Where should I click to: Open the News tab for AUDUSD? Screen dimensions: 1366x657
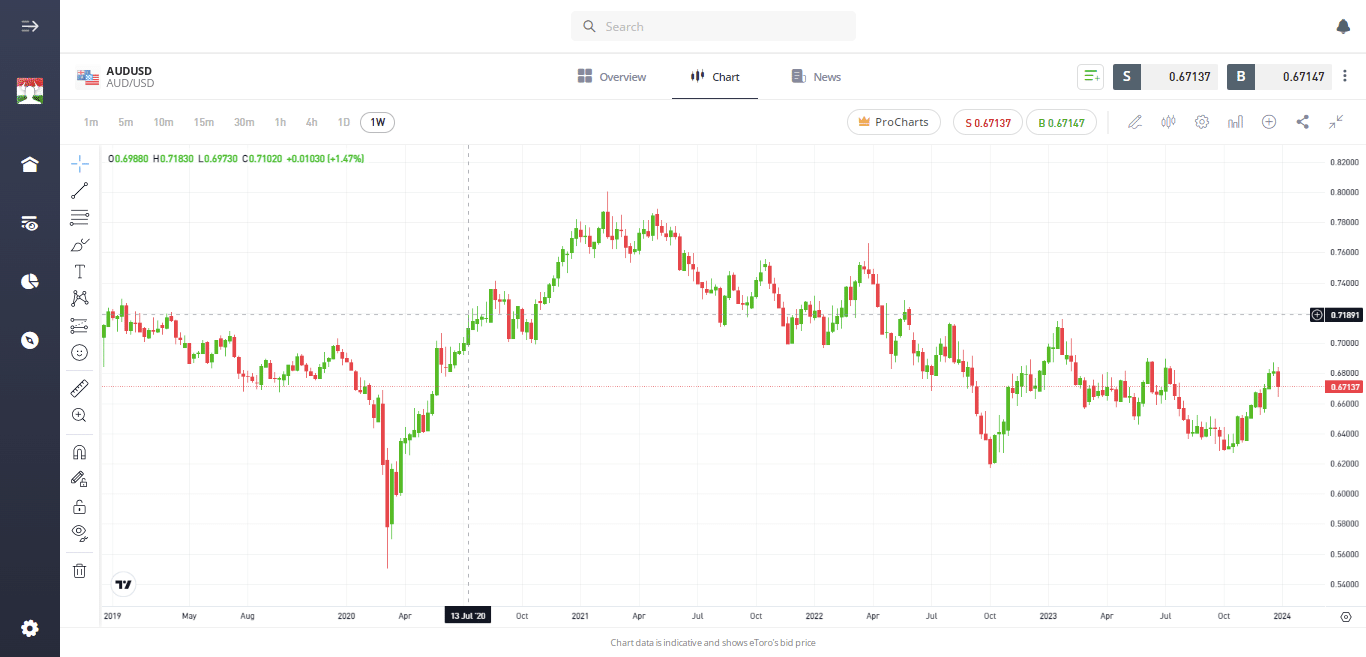click(815, 76)
